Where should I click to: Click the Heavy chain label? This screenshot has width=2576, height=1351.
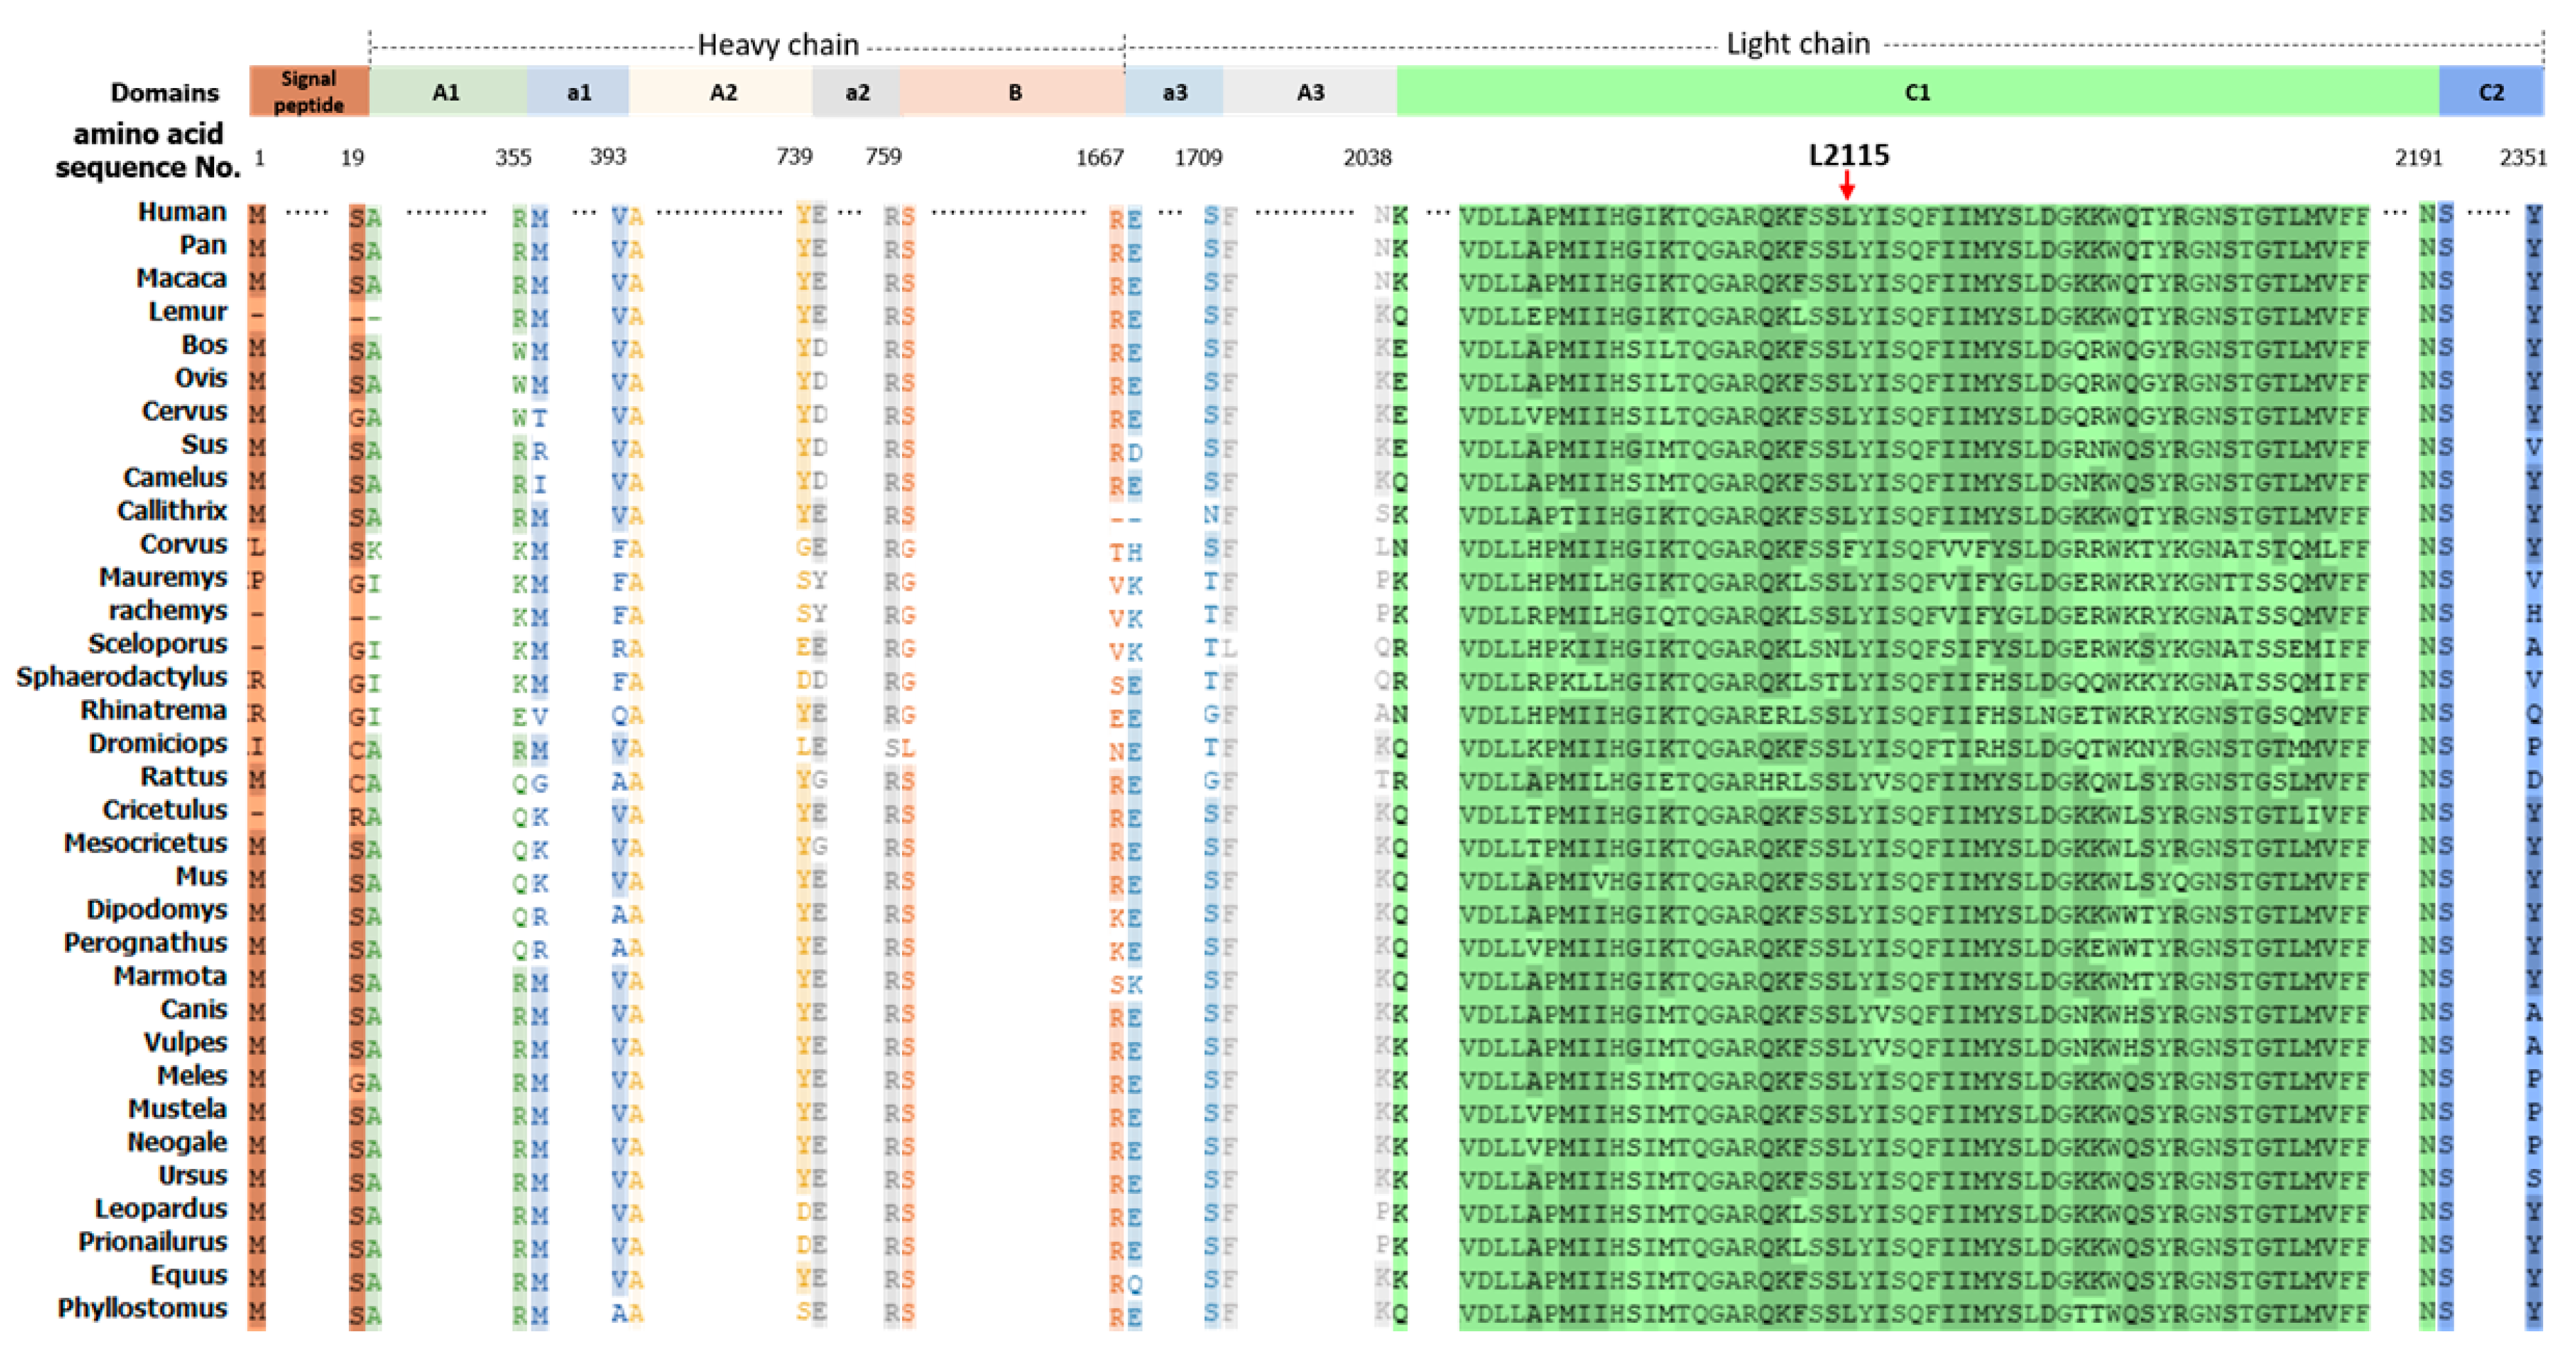[777, 45]
